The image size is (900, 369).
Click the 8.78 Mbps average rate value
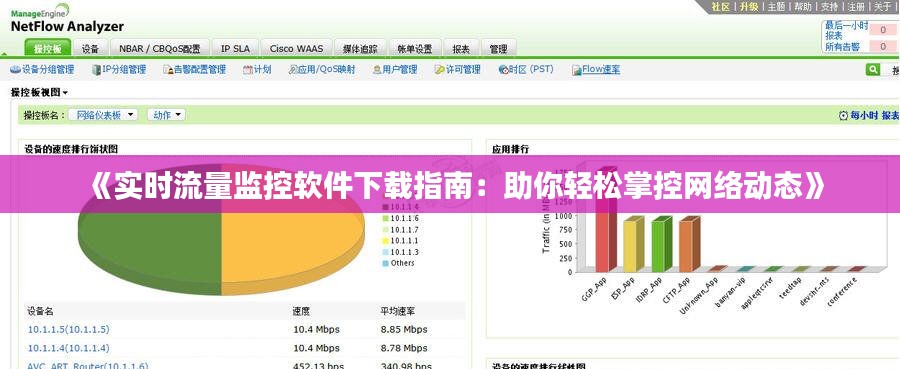coord(404,348)
